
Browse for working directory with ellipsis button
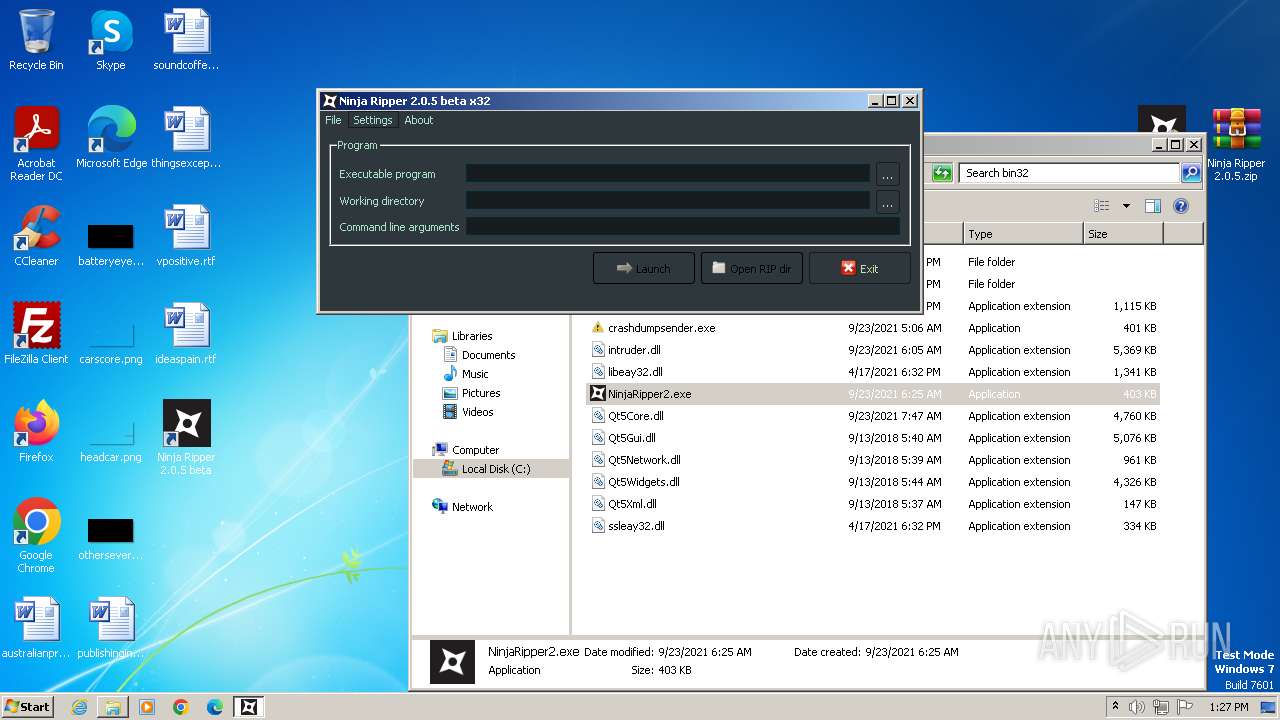click(x=887, y=202)
